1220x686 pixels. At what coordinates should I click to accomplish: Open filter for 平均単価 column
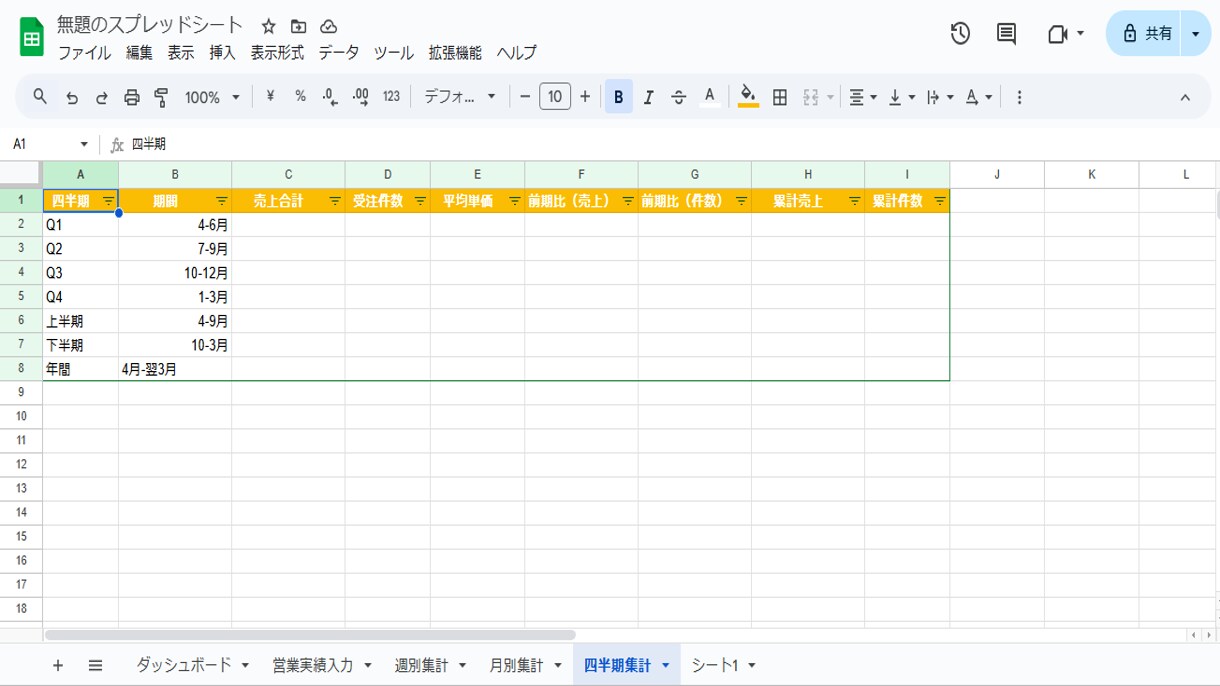point(514,201)
